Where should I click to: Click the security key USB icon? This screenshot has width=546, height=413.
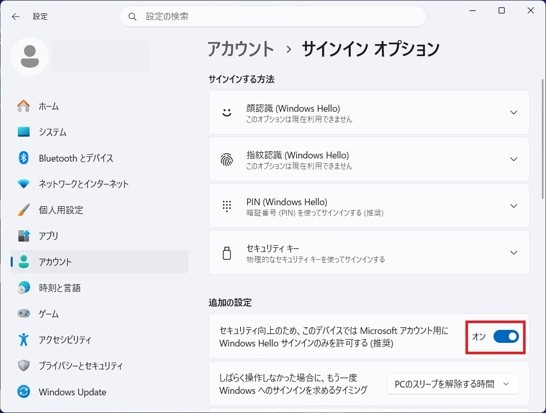[227, 253]
